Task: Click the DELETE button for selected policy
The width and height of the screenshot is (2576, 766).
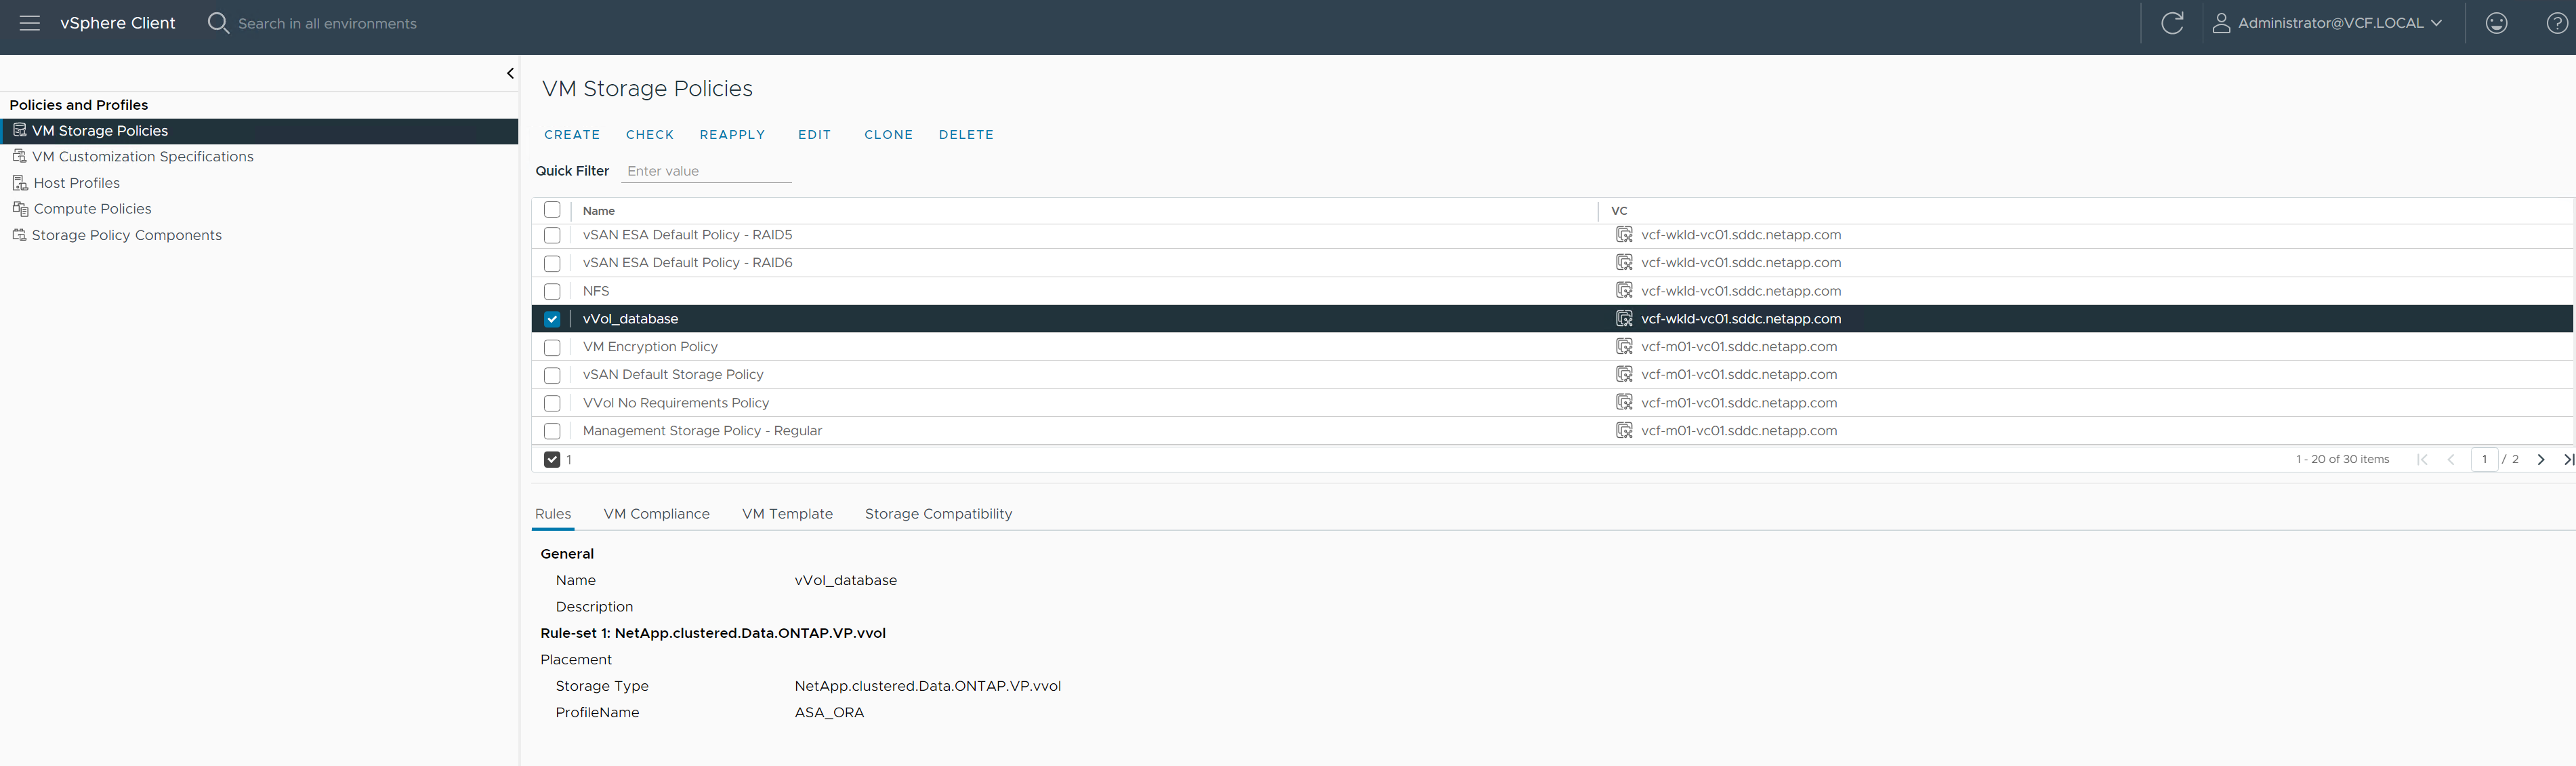Action: pyautogui.click(x=966, y=133)
